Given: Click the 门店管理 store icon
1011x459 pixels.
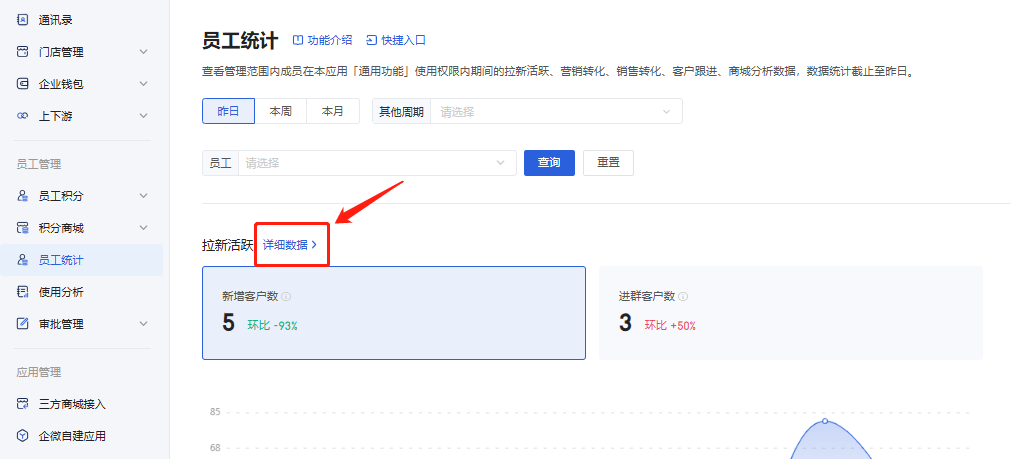Looking at the screenshot, I should (x=23, y=52).
